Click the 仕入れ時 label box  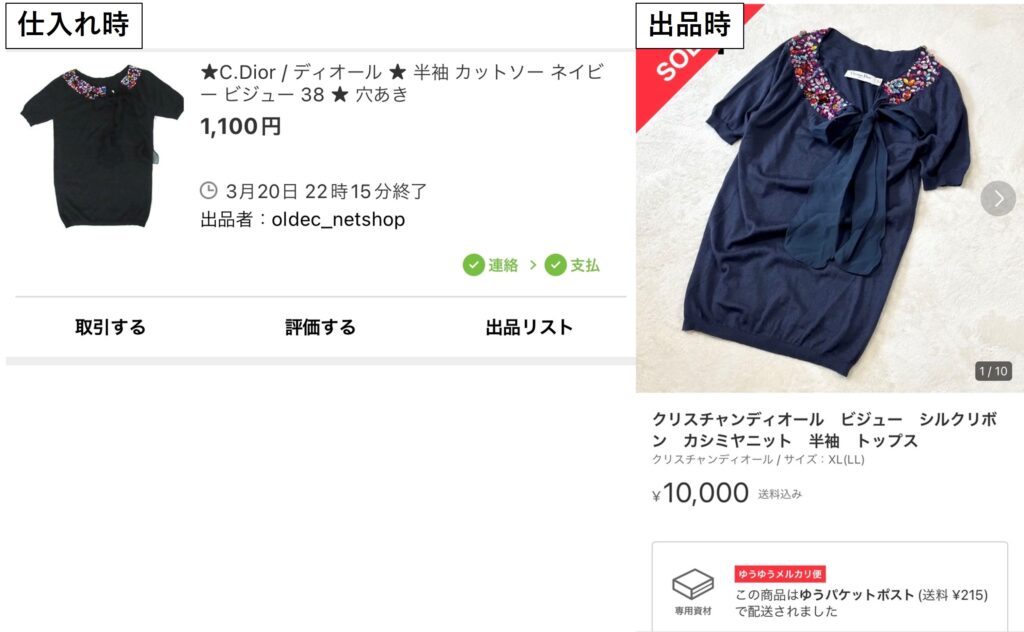tap(74, 25)
